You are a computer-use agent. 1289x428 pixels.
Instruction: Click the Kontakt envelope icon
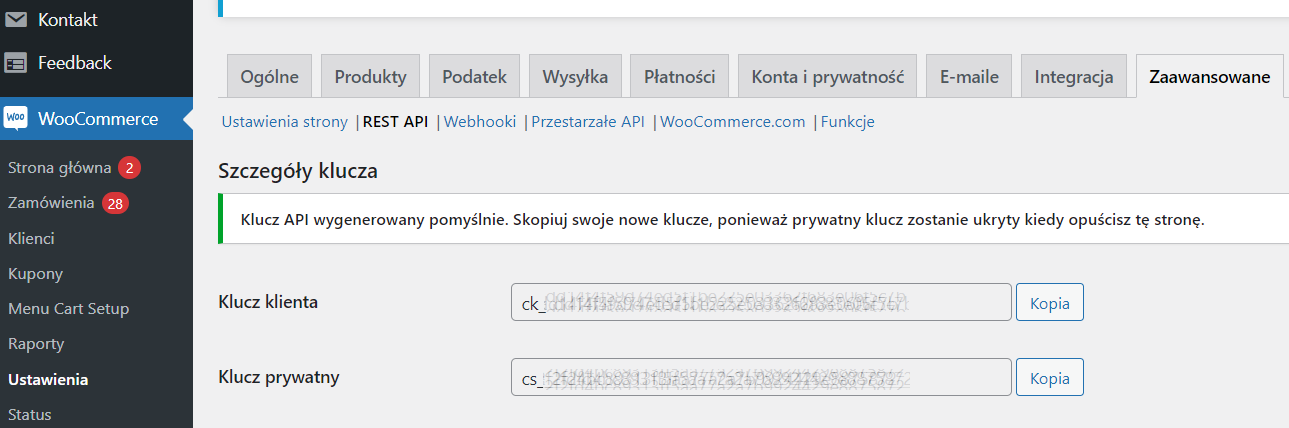16,19
